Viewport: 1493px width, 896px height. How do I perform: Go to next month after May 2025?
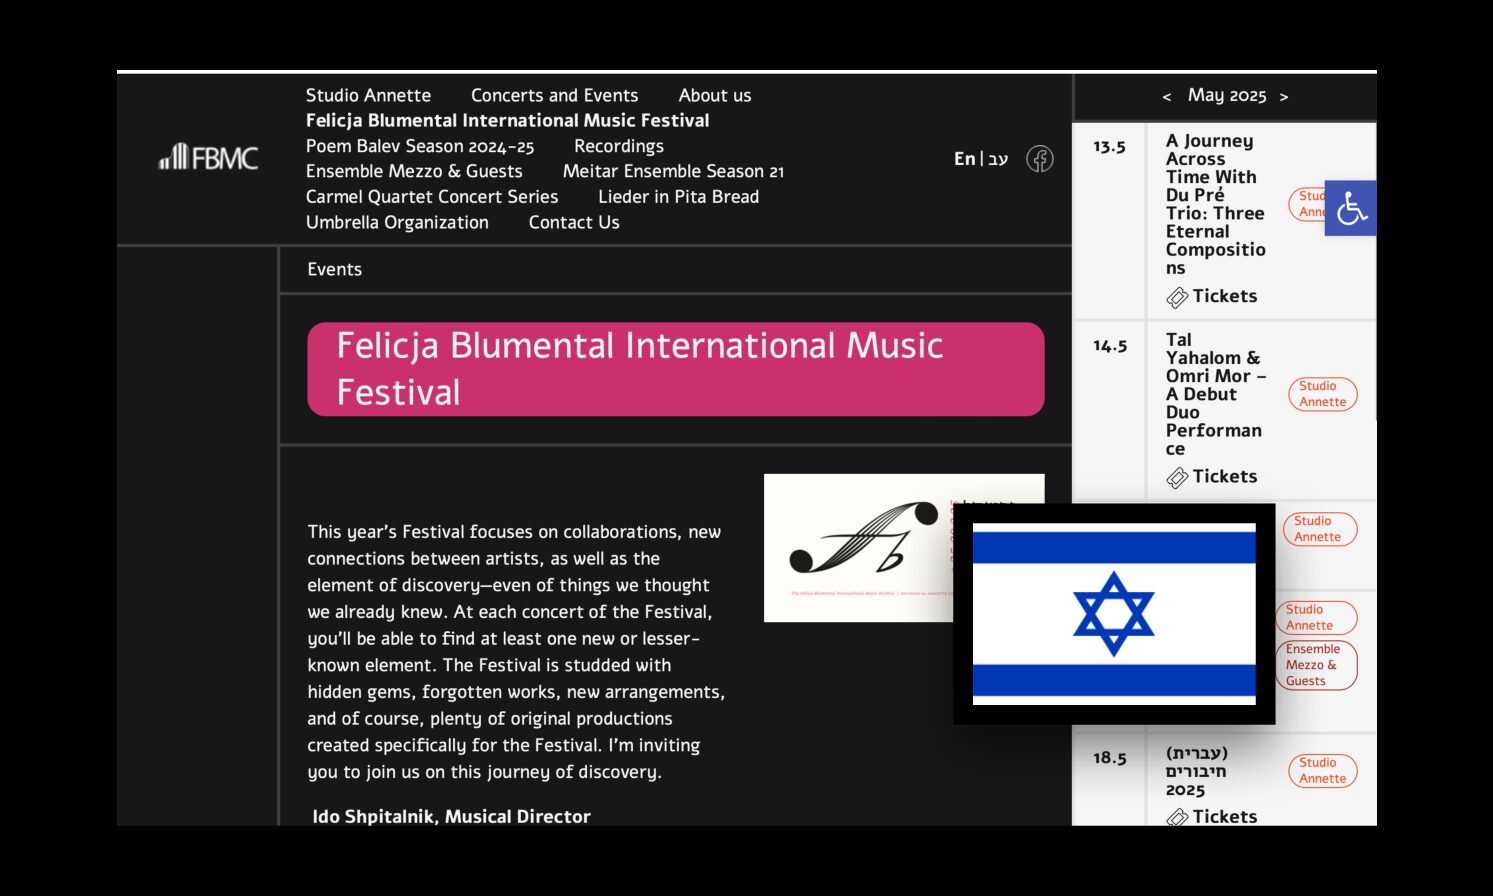pos(1284,97)
